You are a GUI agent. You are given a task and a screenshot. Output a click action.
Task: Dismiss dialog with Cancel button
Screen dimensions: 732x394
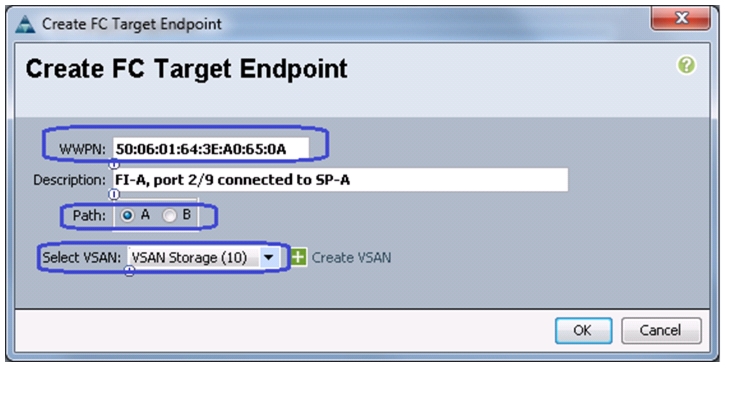coord(661,331)
